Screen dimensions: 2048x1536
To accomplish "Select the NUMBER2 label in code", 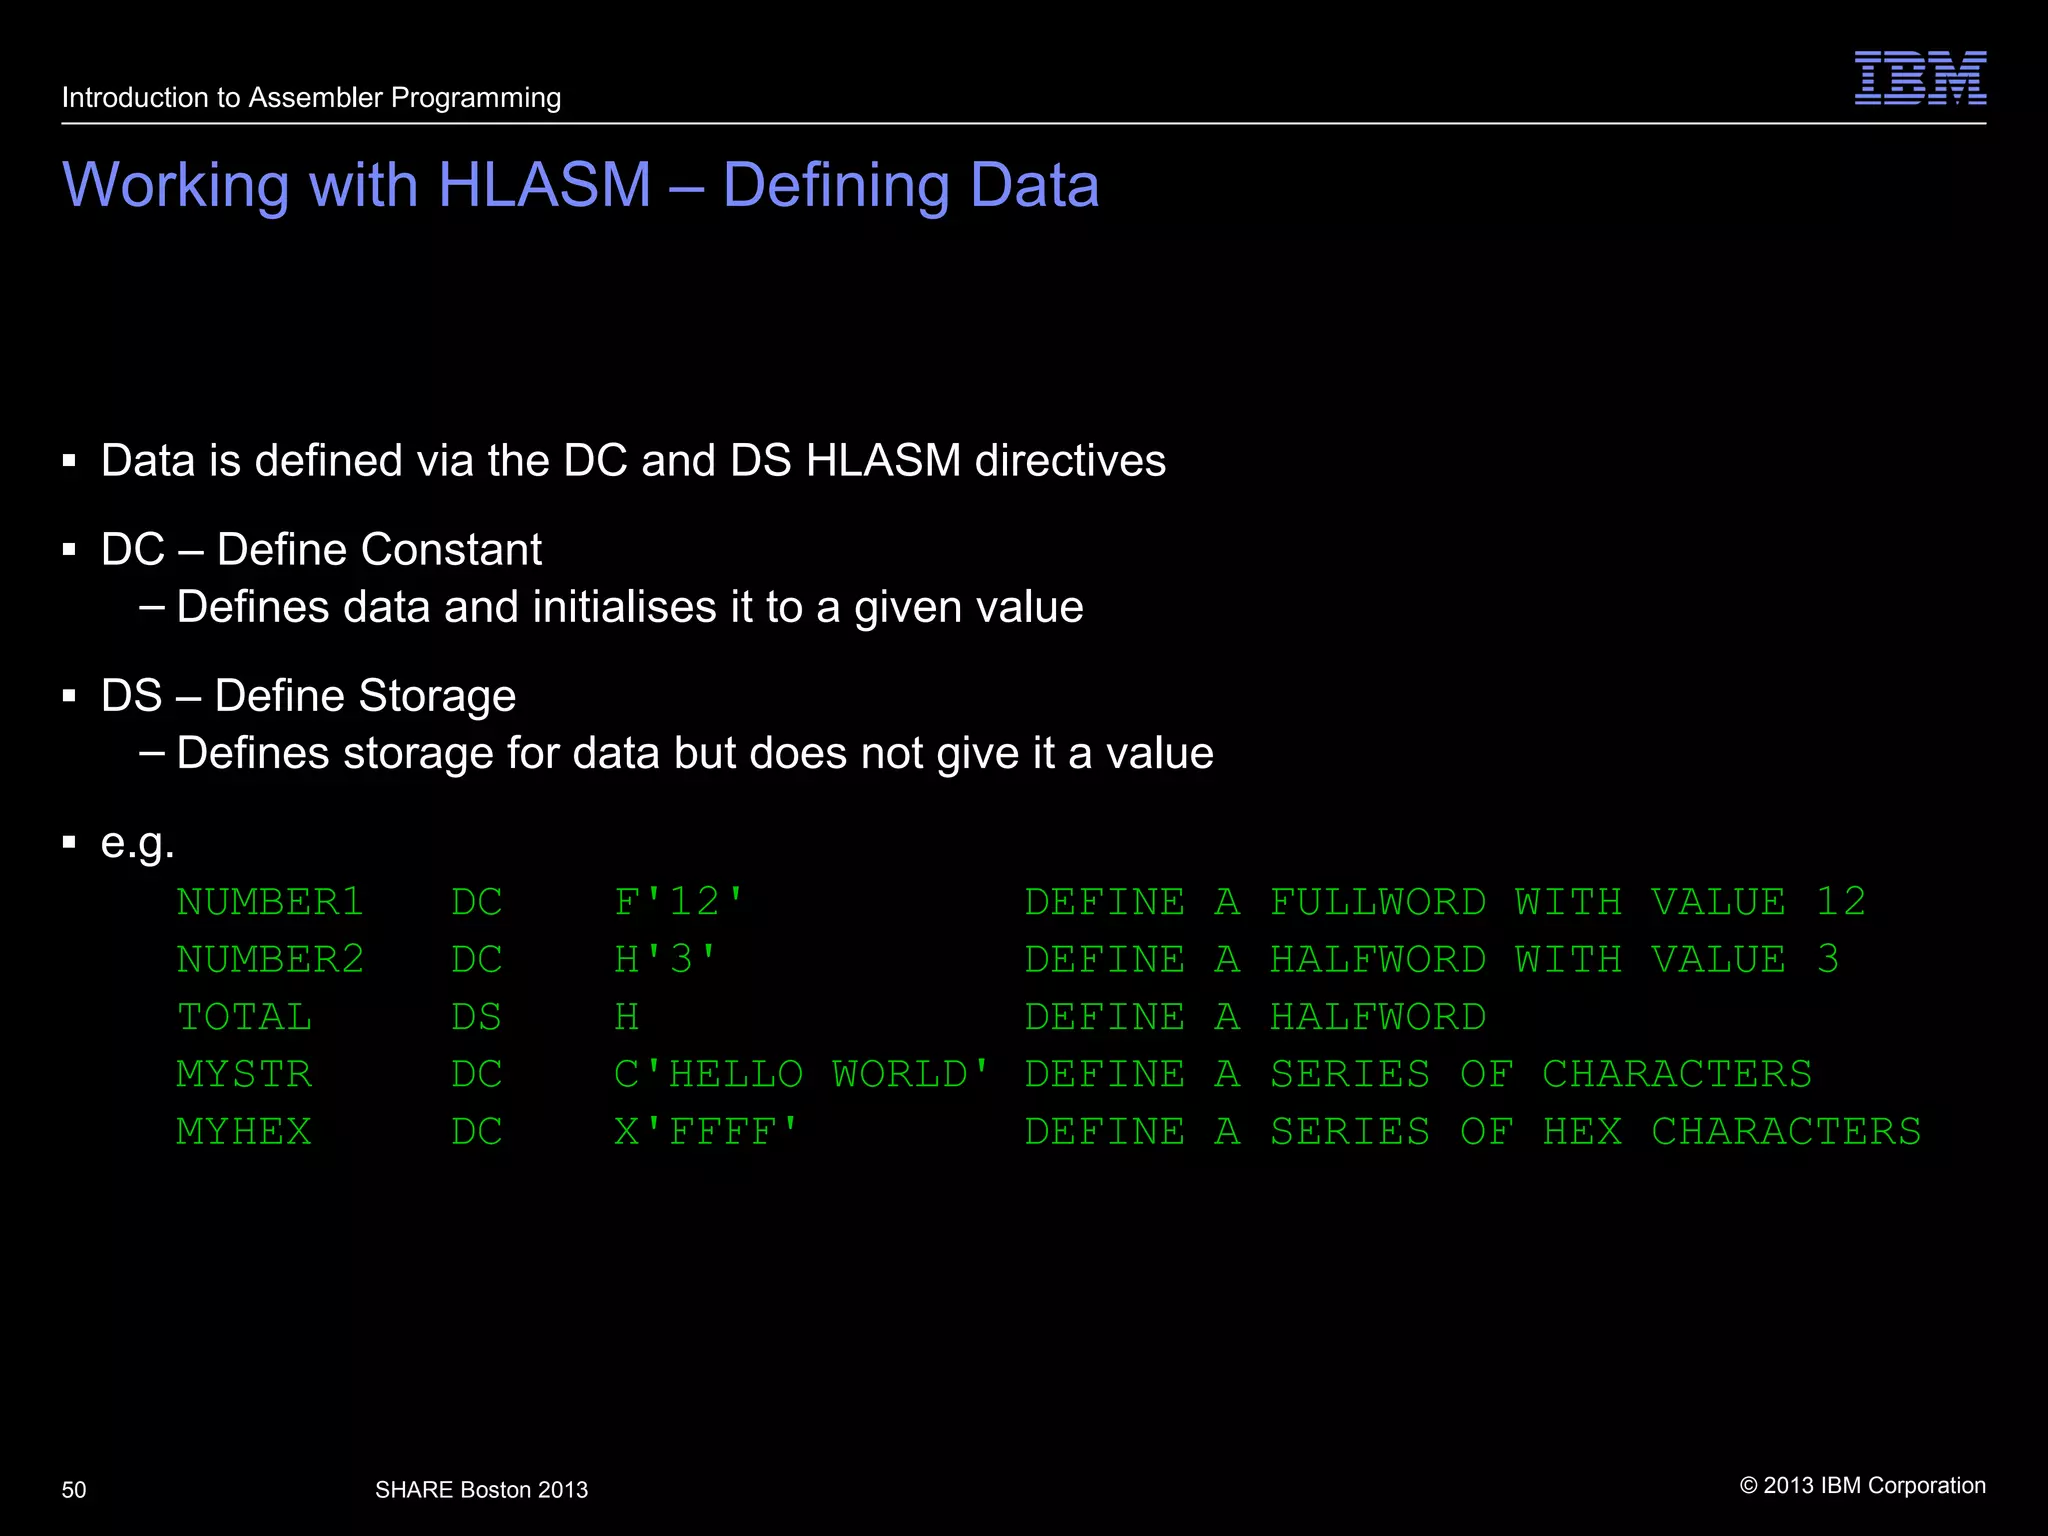I will tap(270, 960).
